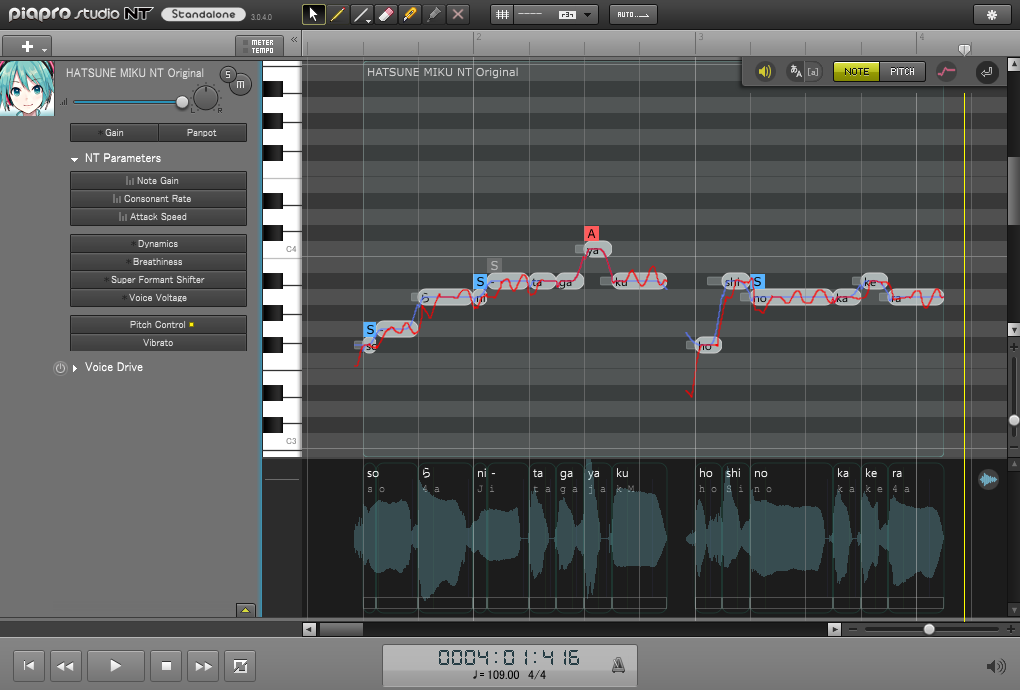
Task: Select Attack Speed parameter
Action: click(158, 217)
